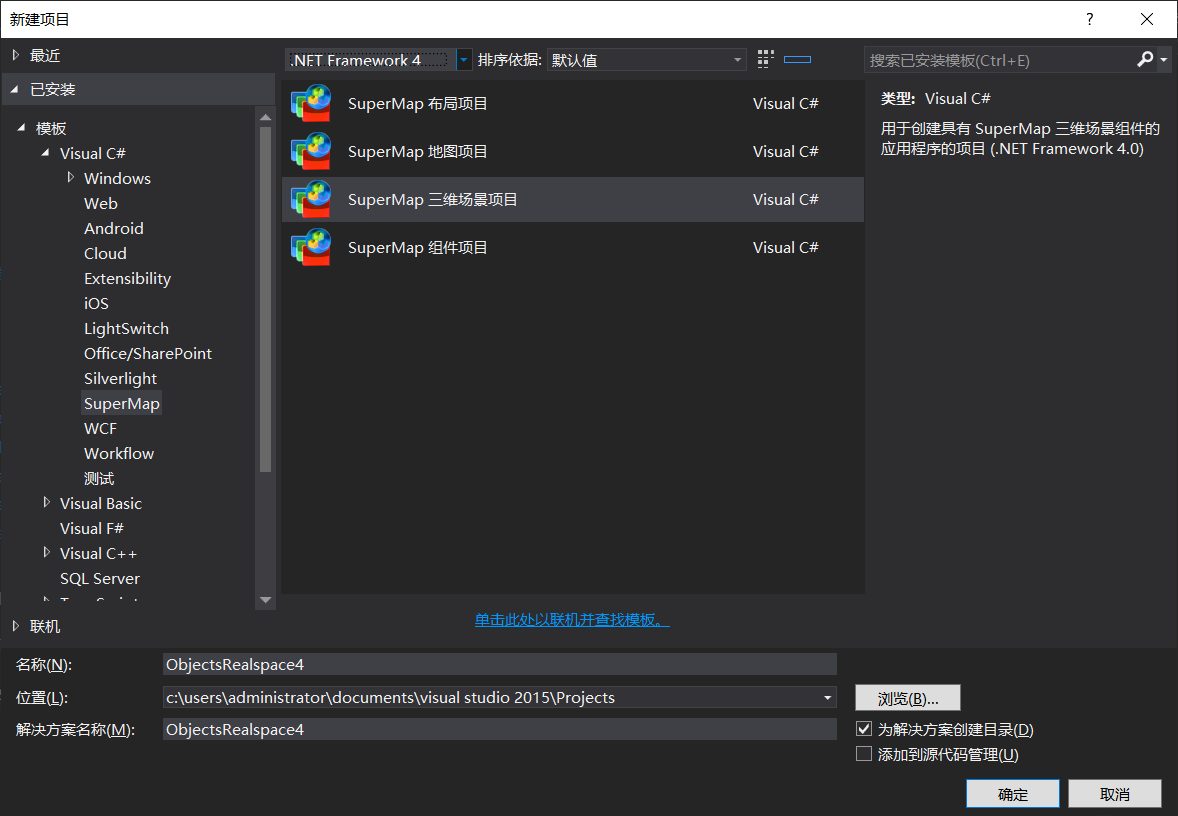Viewport: 1178px width, 816px height.
Task: Toggle 为解决方案创建目录 checkbox
Action: (864, 729)
